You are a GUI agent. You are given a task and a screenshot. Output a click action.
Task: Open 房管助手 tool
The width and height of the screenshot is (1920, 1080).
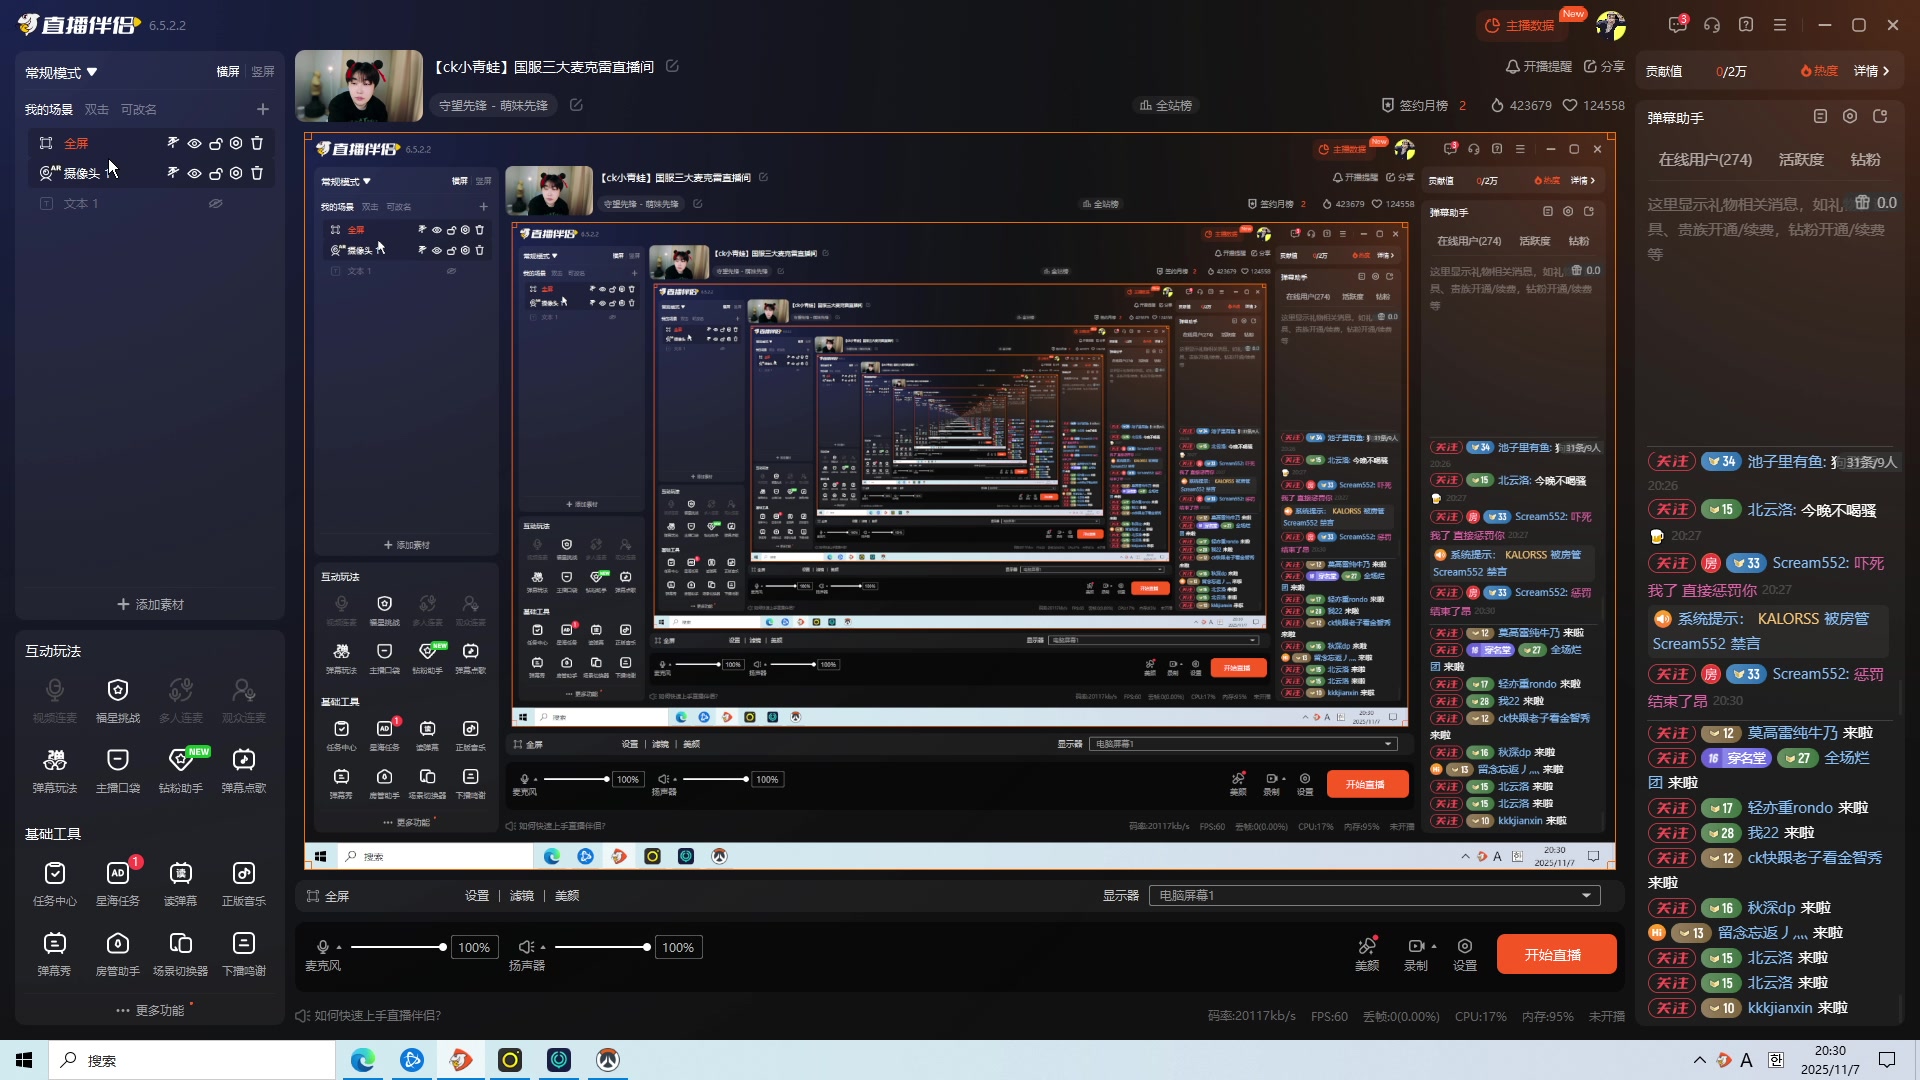click(x=118, y=945)
